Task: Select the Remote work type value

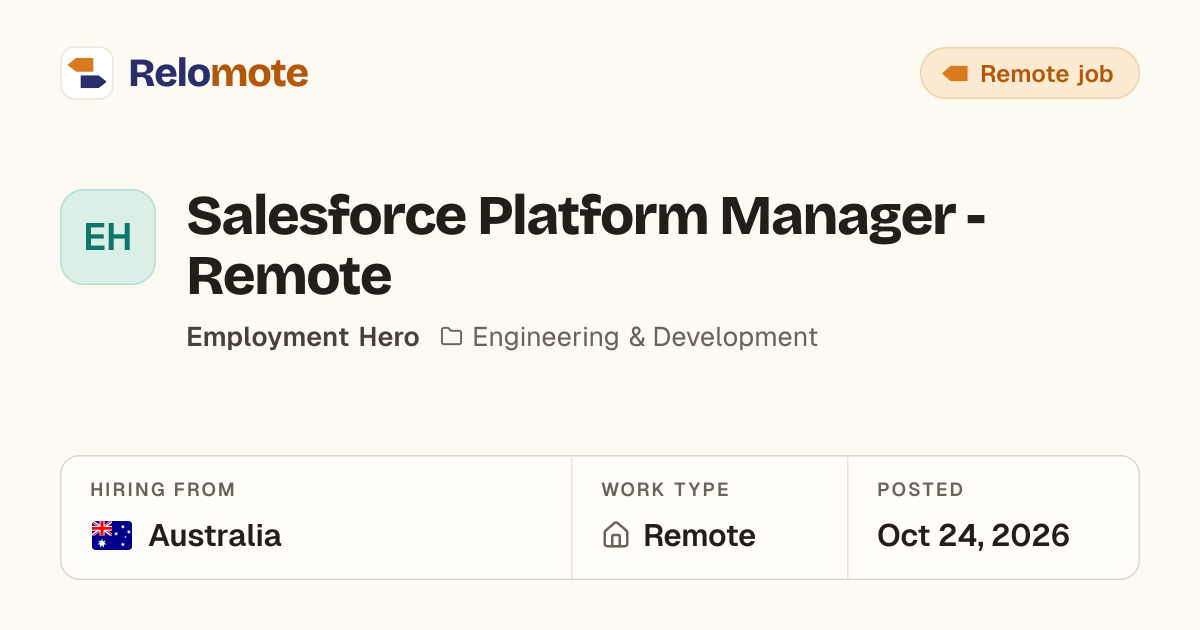Action: click(x=699, y=536)
